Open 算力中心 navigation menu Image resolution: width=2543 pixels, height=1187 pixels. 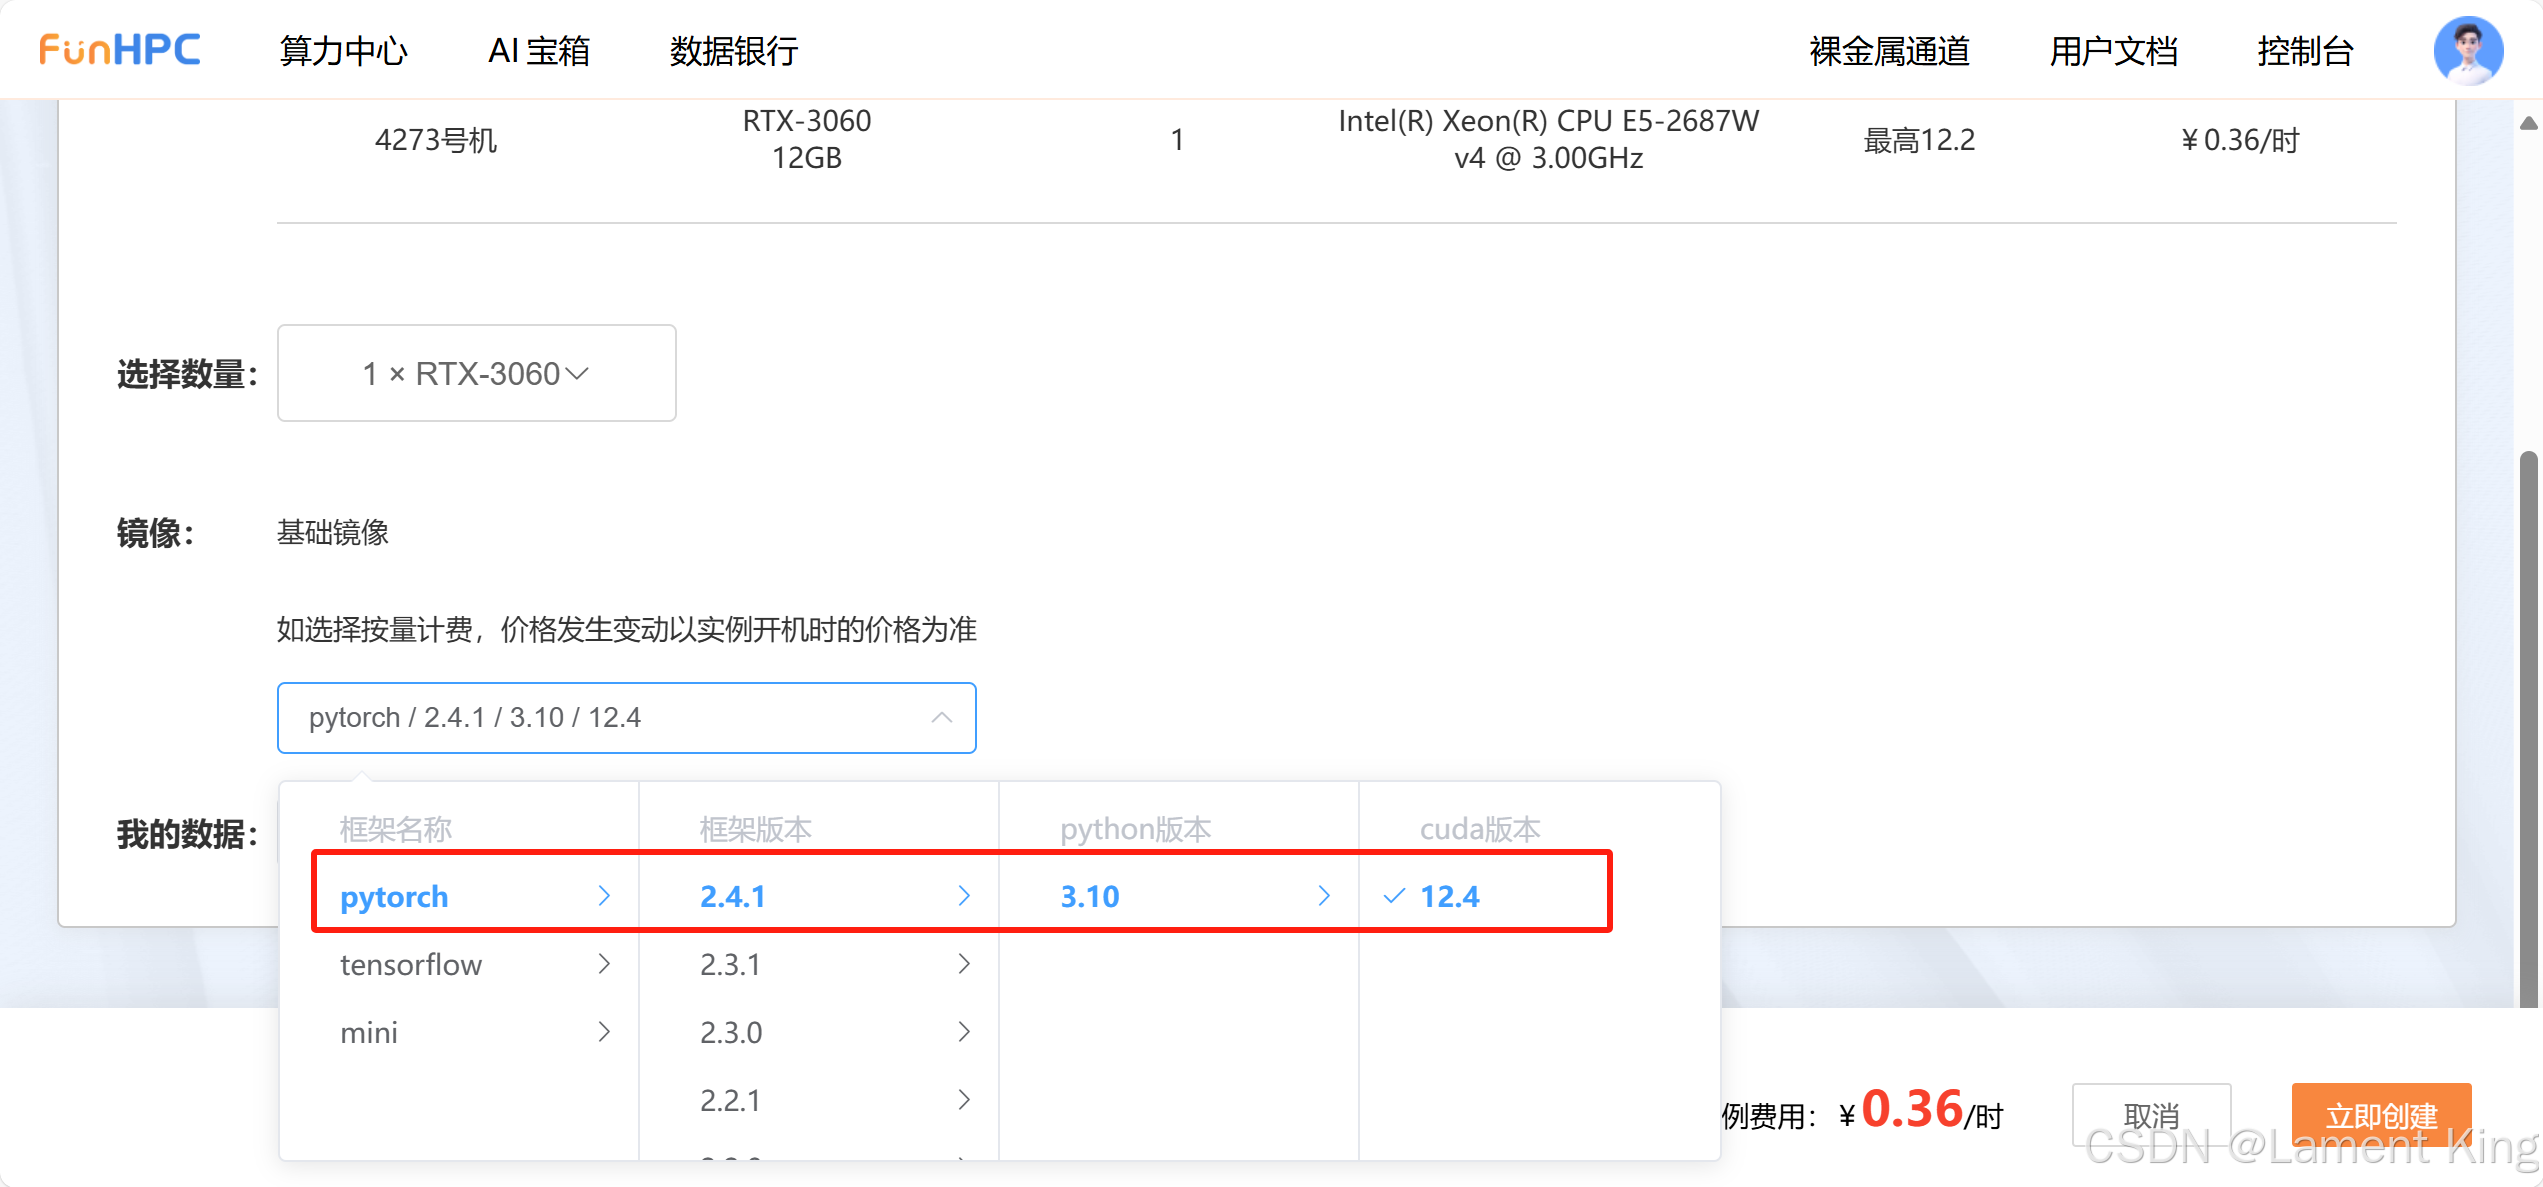coord(343,51)
